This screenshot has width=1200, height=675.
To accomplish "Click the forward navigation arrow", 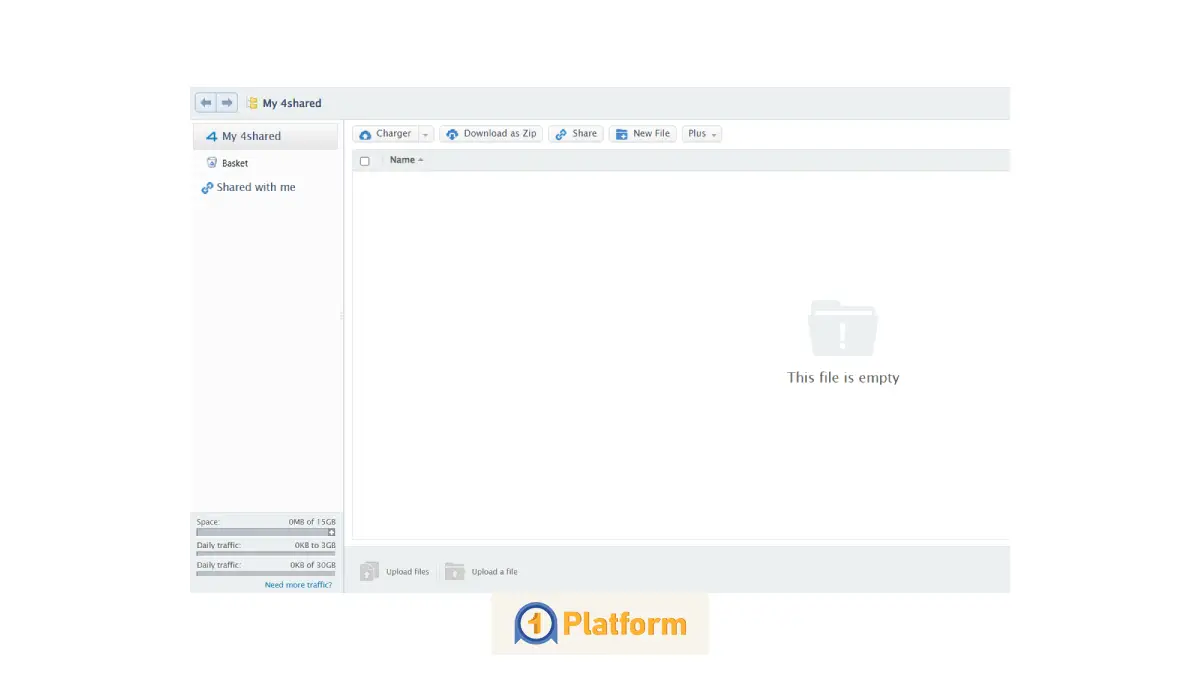I will [x=227, y=103].
